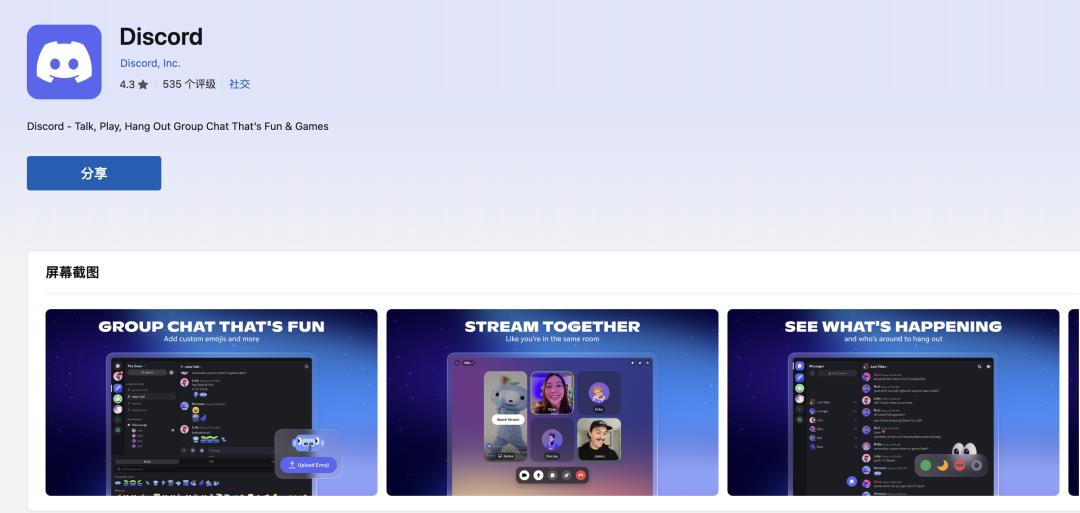1080x513 pixels.
Task: Open the See What's Happening screenshot
Action: (x=893, y=402)
